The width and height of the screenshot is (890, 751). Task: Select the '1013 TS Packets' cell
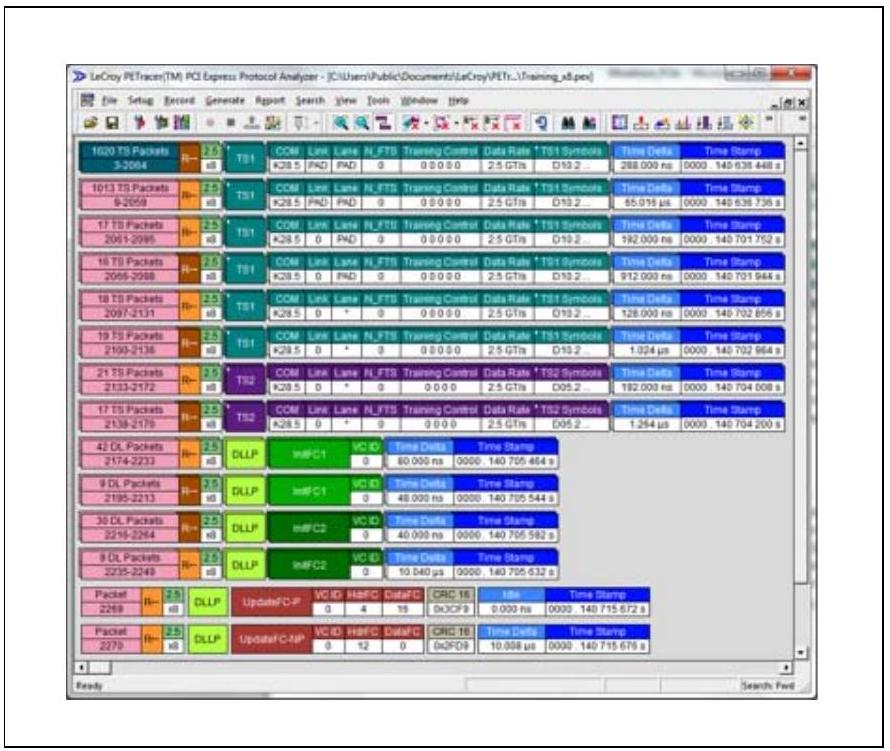pos(130,195)
